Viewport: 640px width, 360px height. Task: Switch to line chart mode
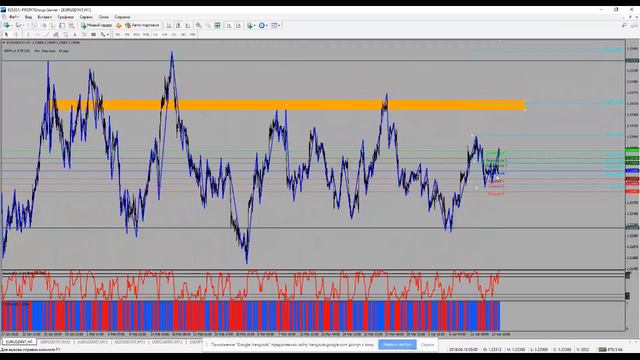tap(188, 25)
